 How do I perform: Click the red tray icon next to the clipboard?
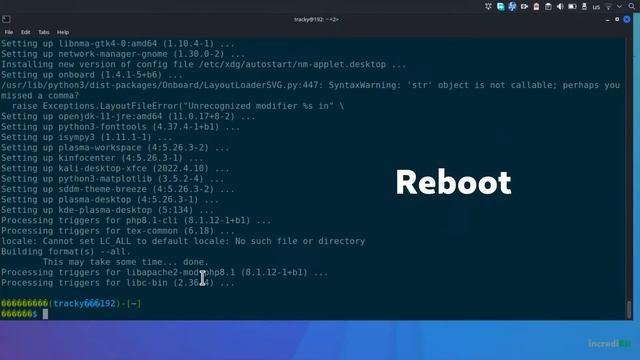(x=536, y=7)
